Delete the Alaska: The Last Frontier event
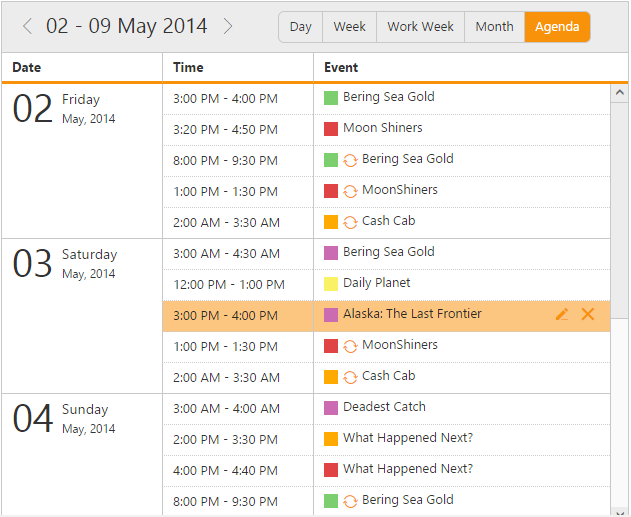This screenshot has width=631, height=517. click(588, 315)
